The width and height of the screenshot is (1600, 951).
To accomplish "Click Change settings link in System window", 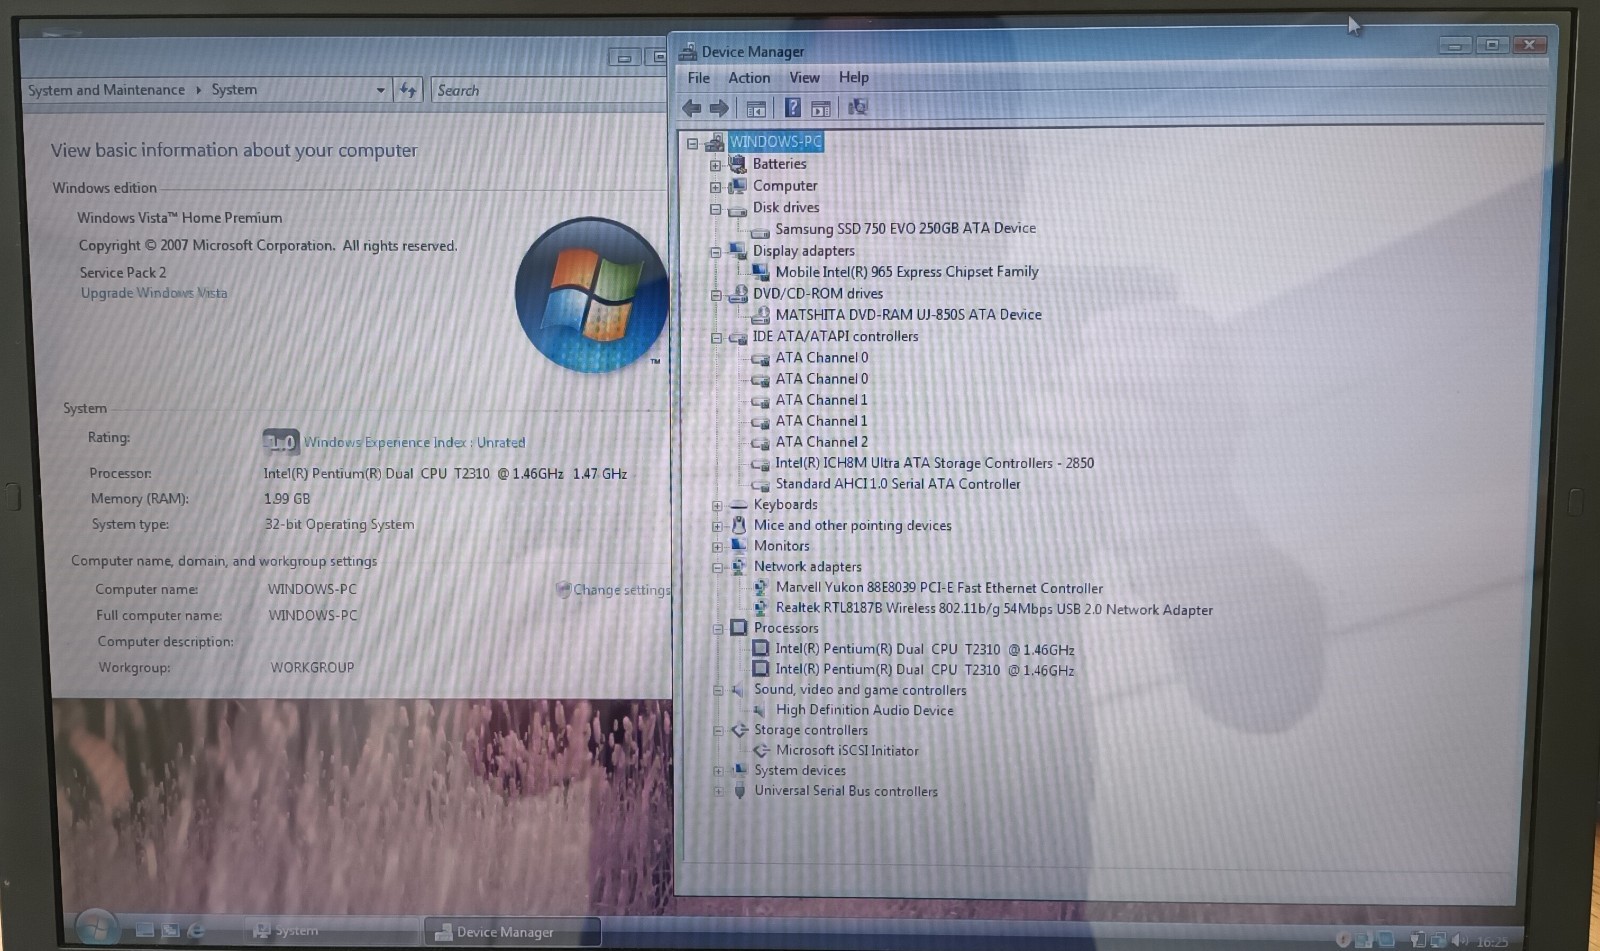I will (x=621, y=590).
